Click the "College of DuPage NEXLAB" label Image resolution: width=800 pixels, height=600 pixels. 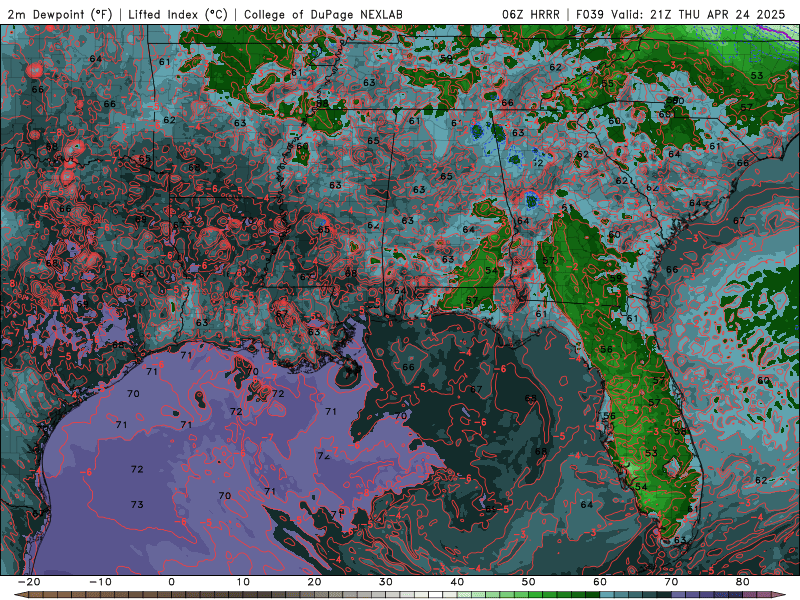pos(323,15)
